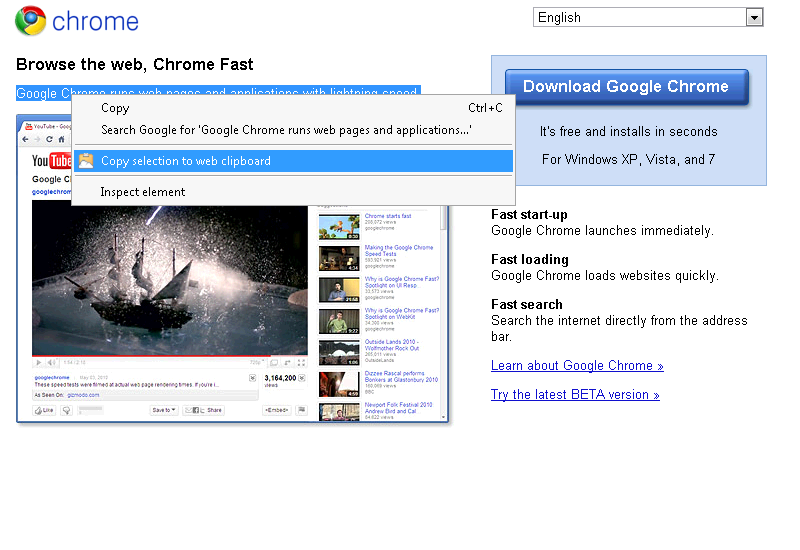Click the back arrow in the YouTube preview

click(x=26, y=139)
